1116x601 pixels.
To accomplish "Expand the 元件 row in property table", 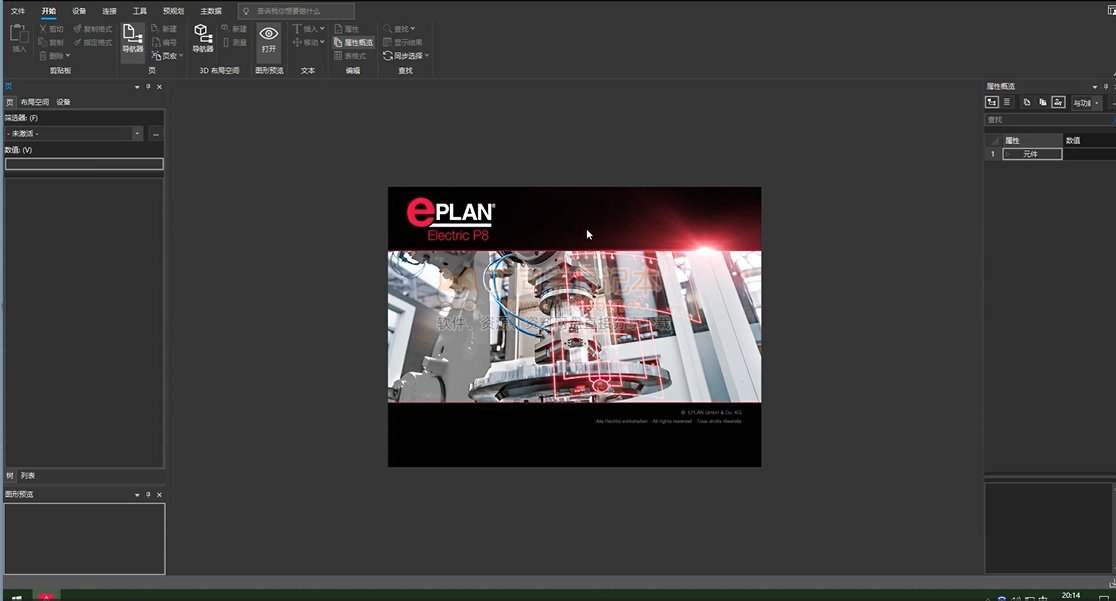I will coord(1008,154).
